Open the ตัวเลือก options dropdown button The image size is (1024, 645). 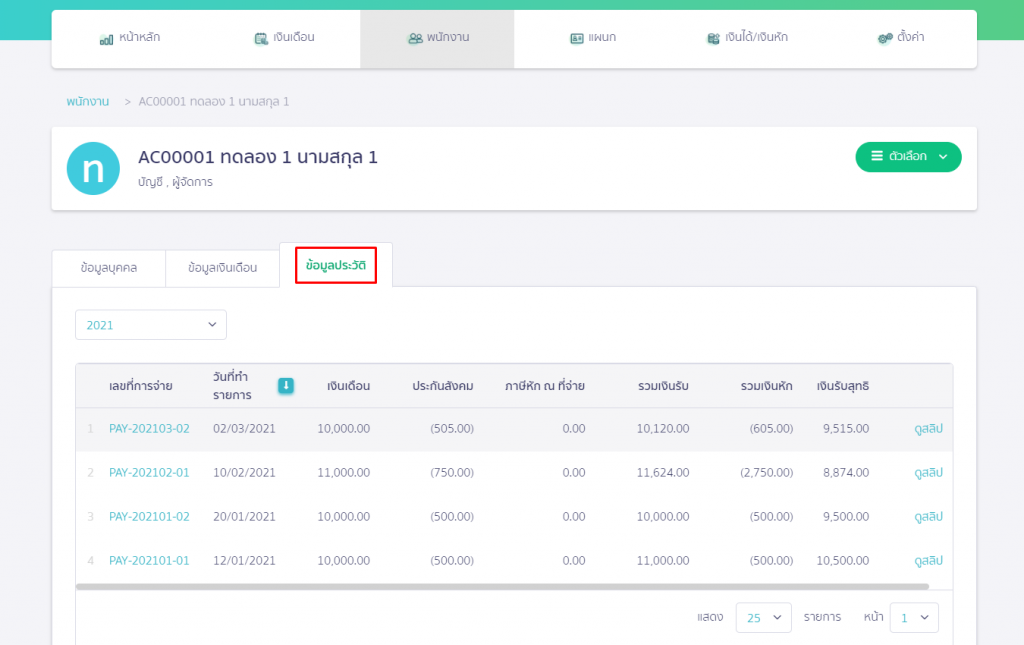pos(908,157)
